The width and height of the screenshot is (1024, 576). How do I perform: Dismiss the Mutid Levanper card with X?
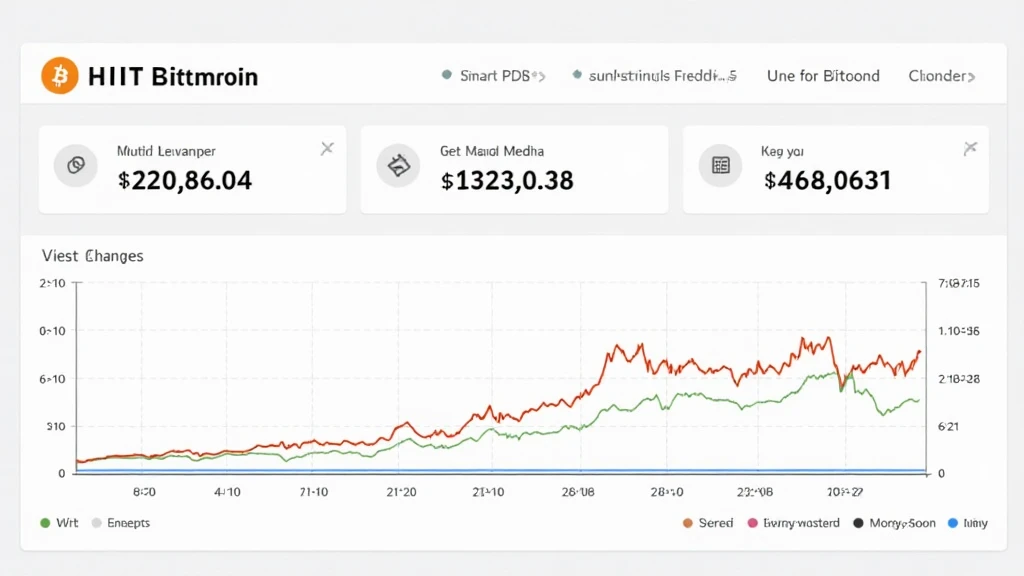[x=326, y=149]
